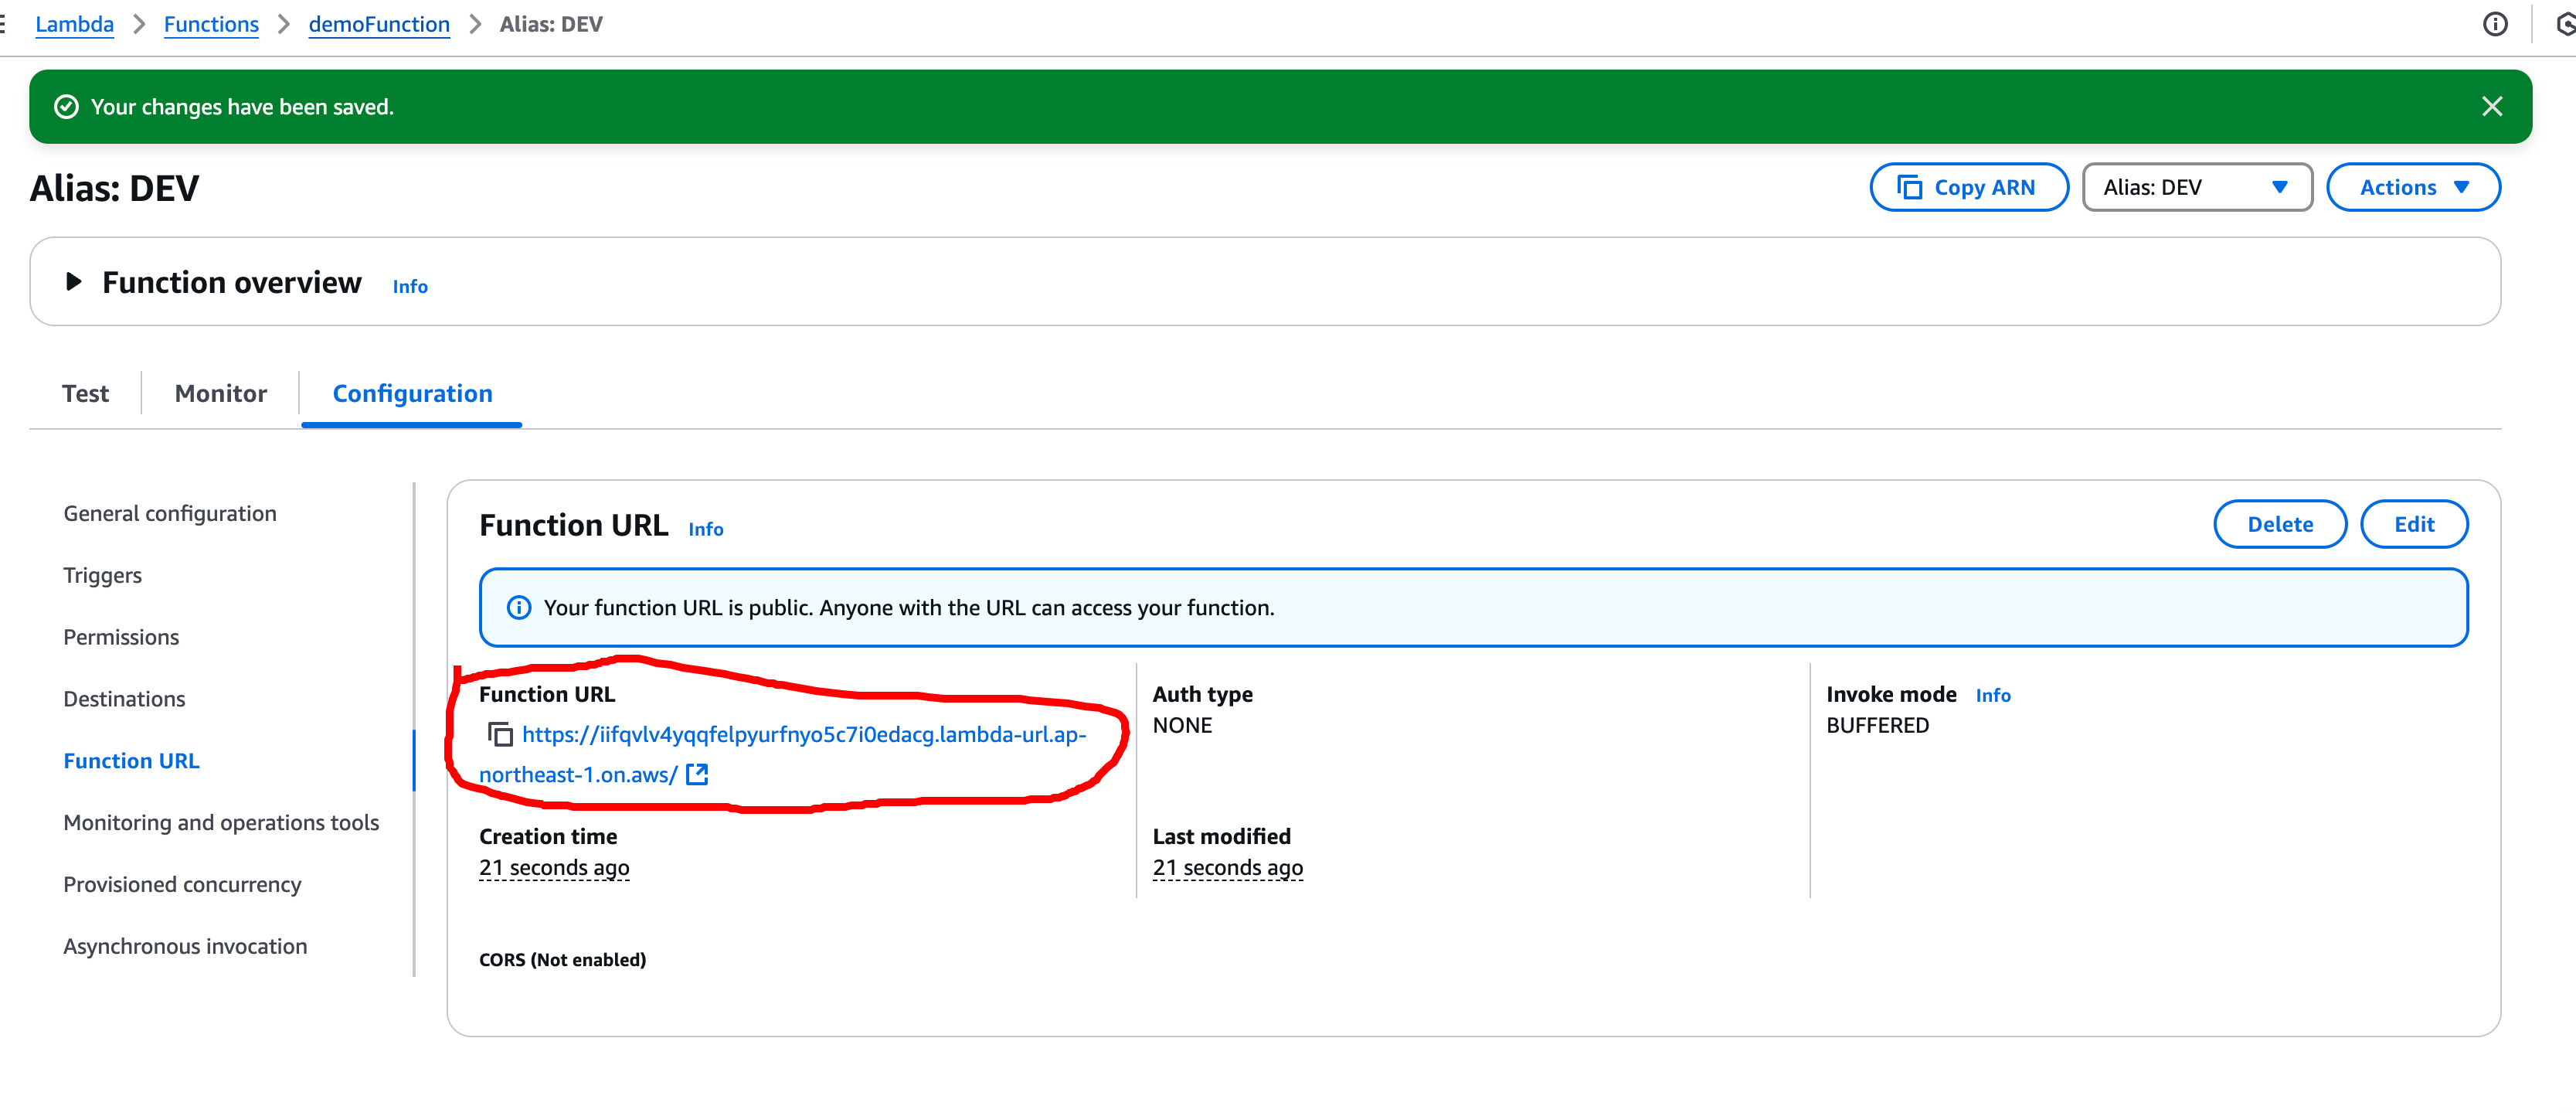Click the Delete button for Function URL
The width and height of the screenshot is (2576, 1113).
point(2279,525)
